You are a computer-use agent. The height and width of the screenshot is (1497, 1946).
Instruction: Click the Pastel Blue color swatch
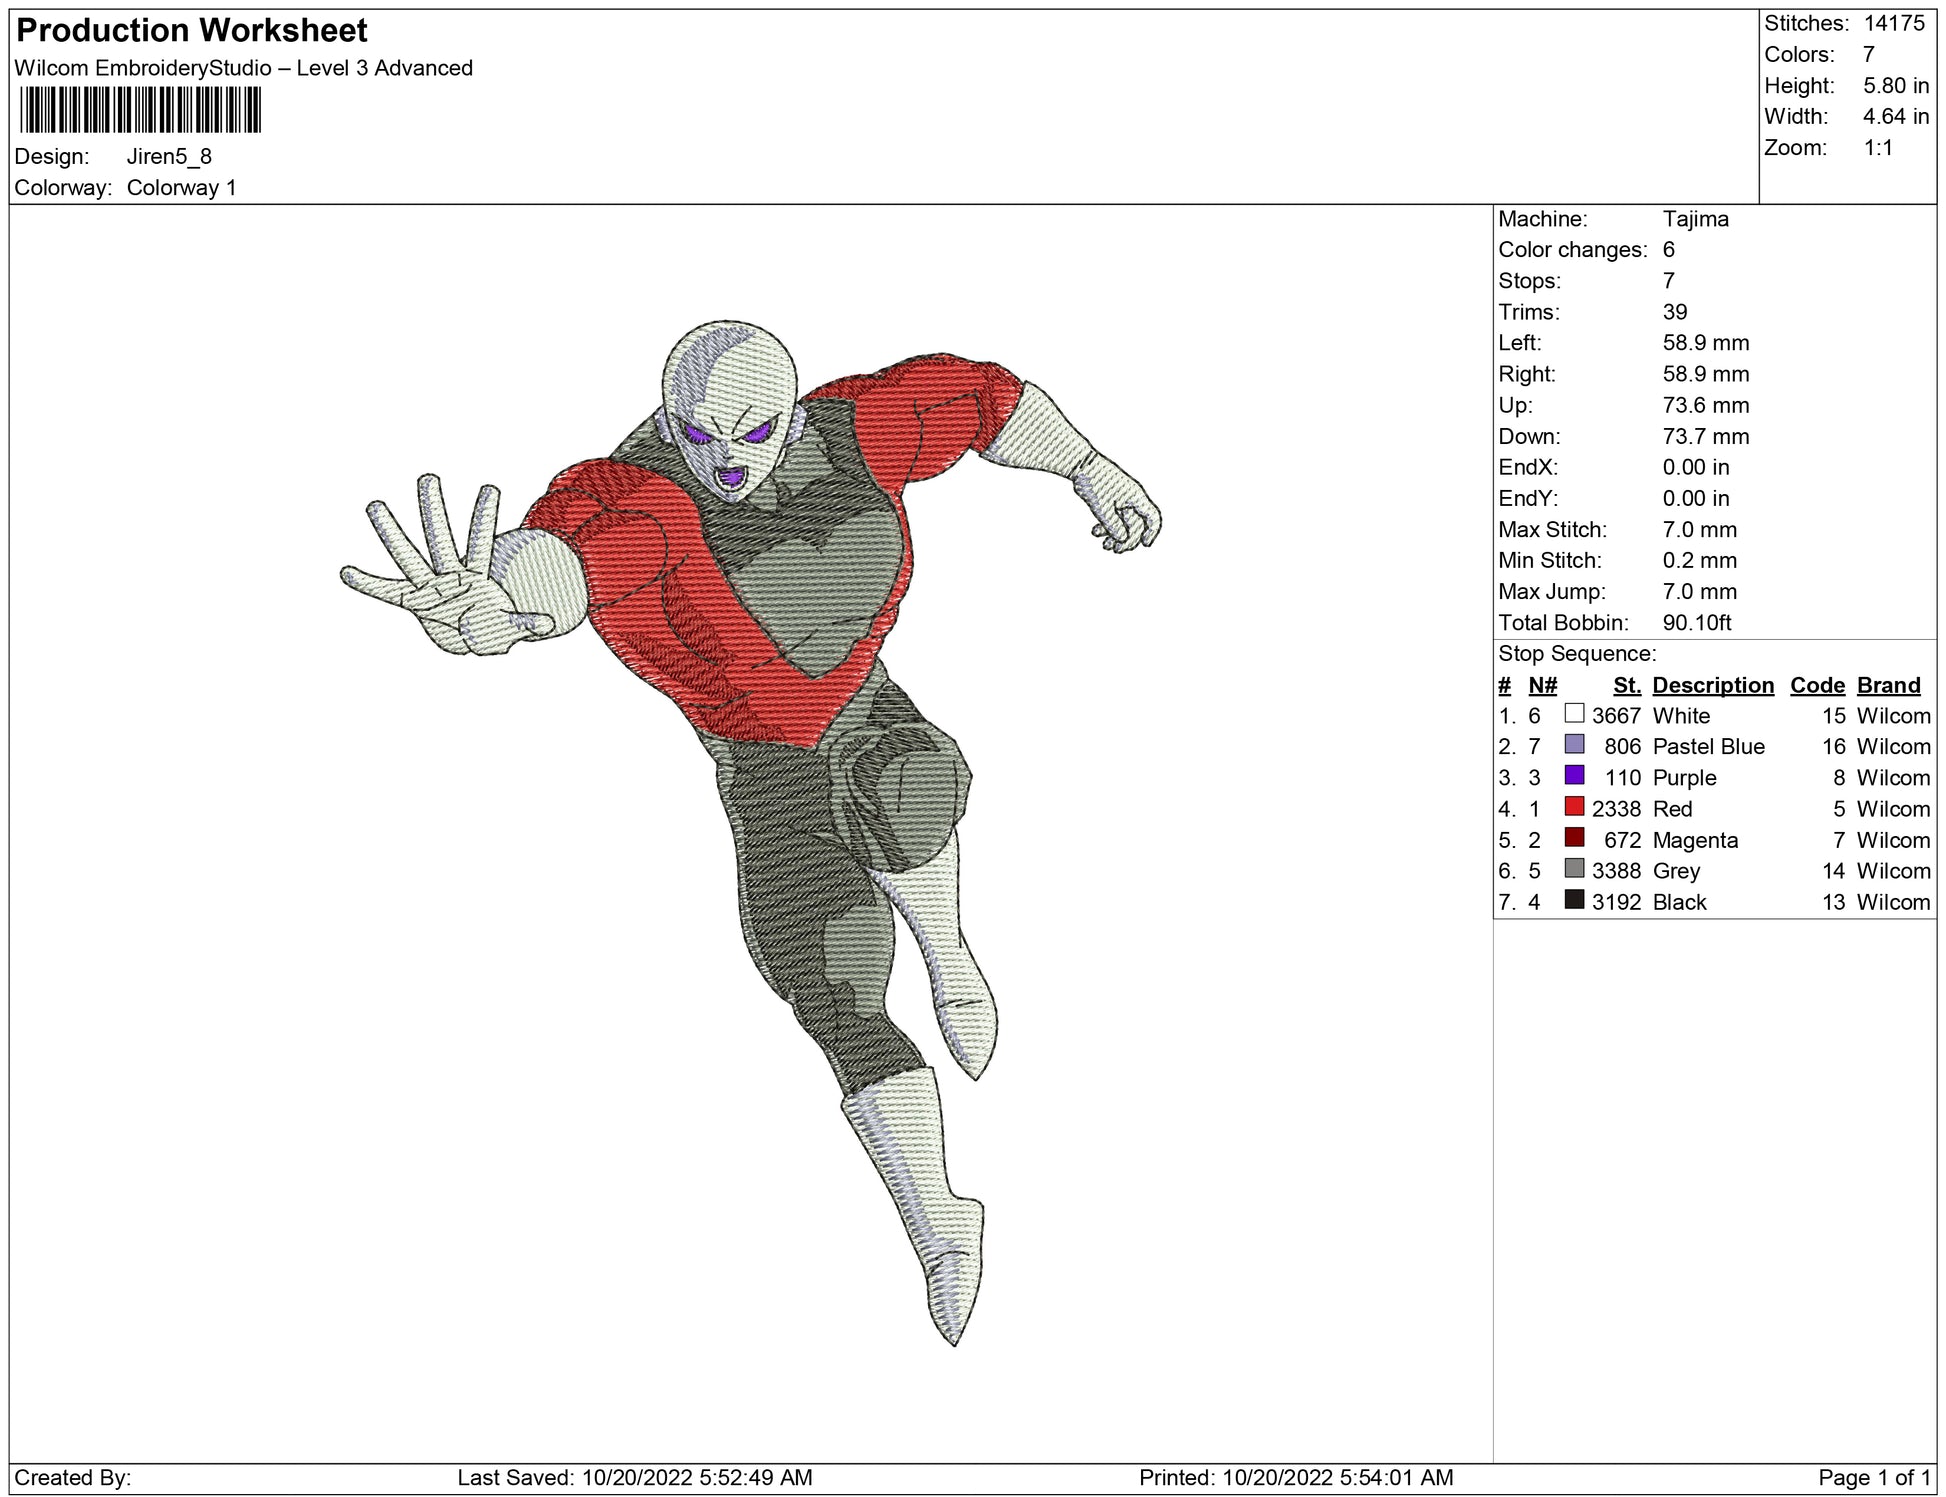click(x=1574, y=745)
